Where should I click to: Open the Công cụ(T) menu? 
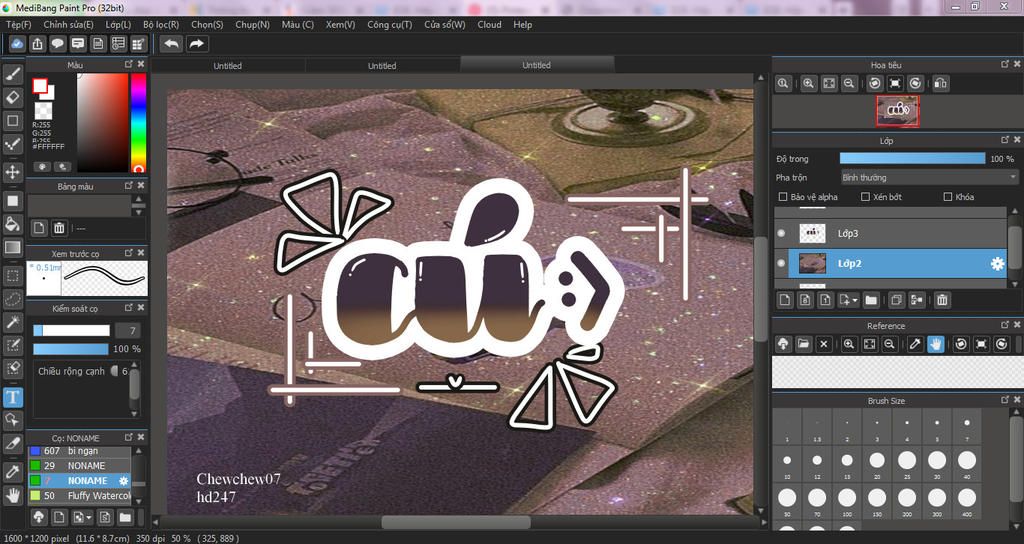[390, 24]
